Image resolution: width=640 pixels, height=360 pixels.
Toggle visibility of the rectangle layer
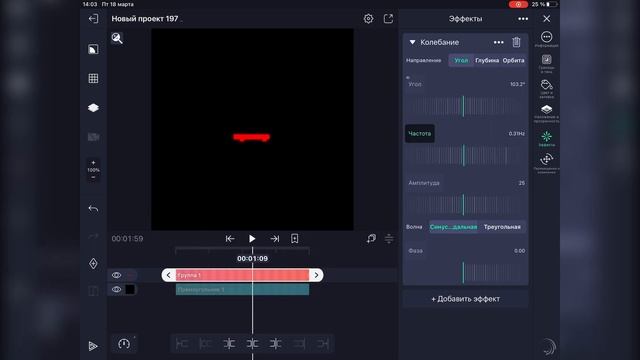[116, 289]
